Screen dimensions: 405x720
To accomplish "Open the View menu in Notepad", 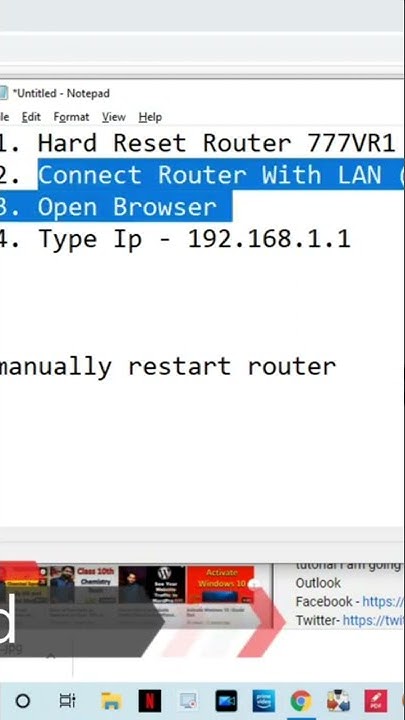I will pos(113,117).
